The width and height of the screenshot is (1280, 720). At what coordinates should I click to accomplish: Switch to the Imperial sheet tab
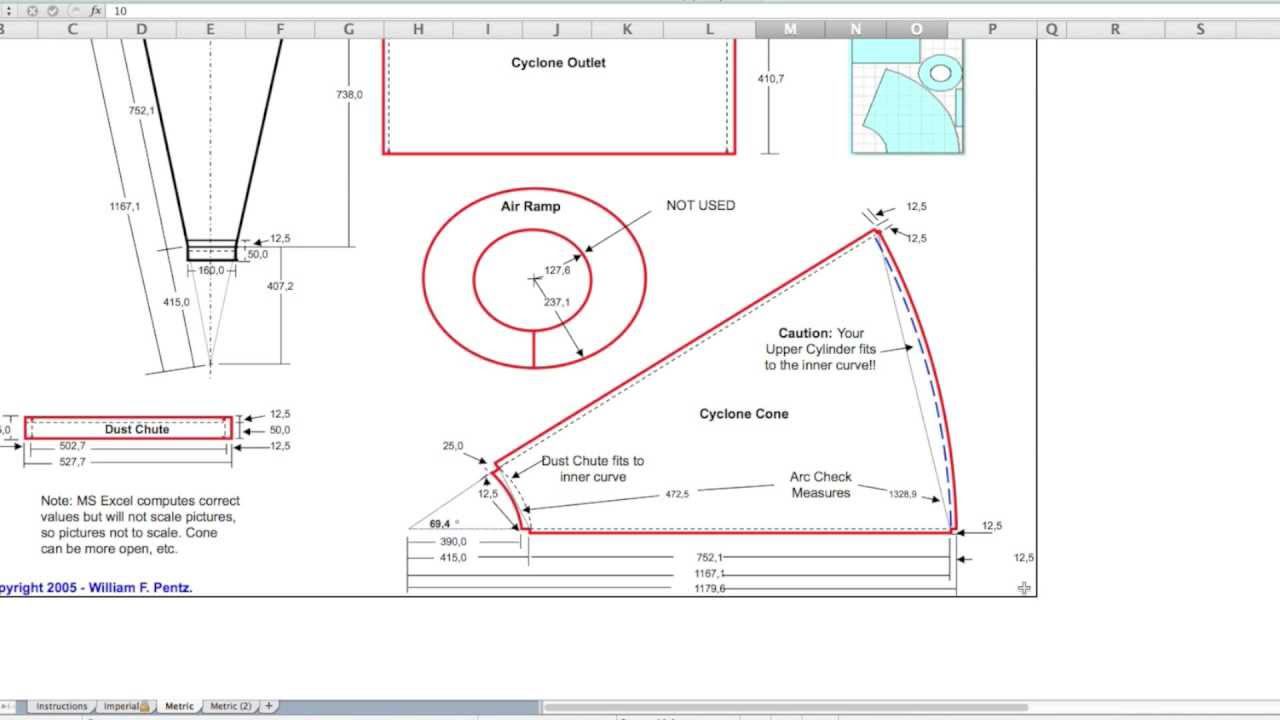(125, 706)
